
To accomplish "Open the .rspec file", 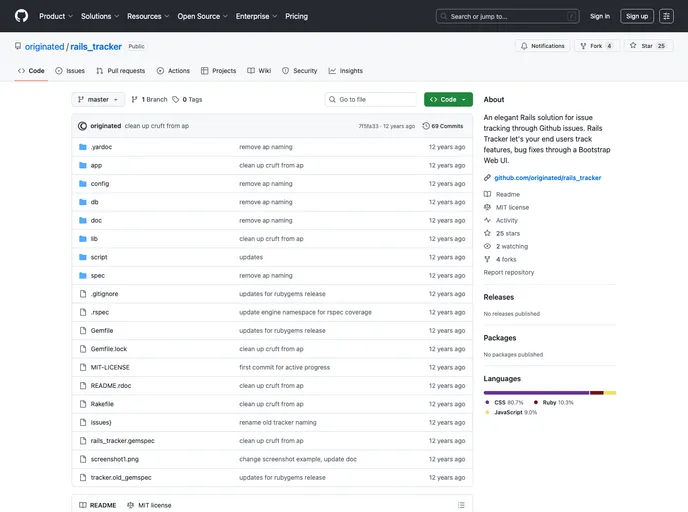I will click(100, 312).
